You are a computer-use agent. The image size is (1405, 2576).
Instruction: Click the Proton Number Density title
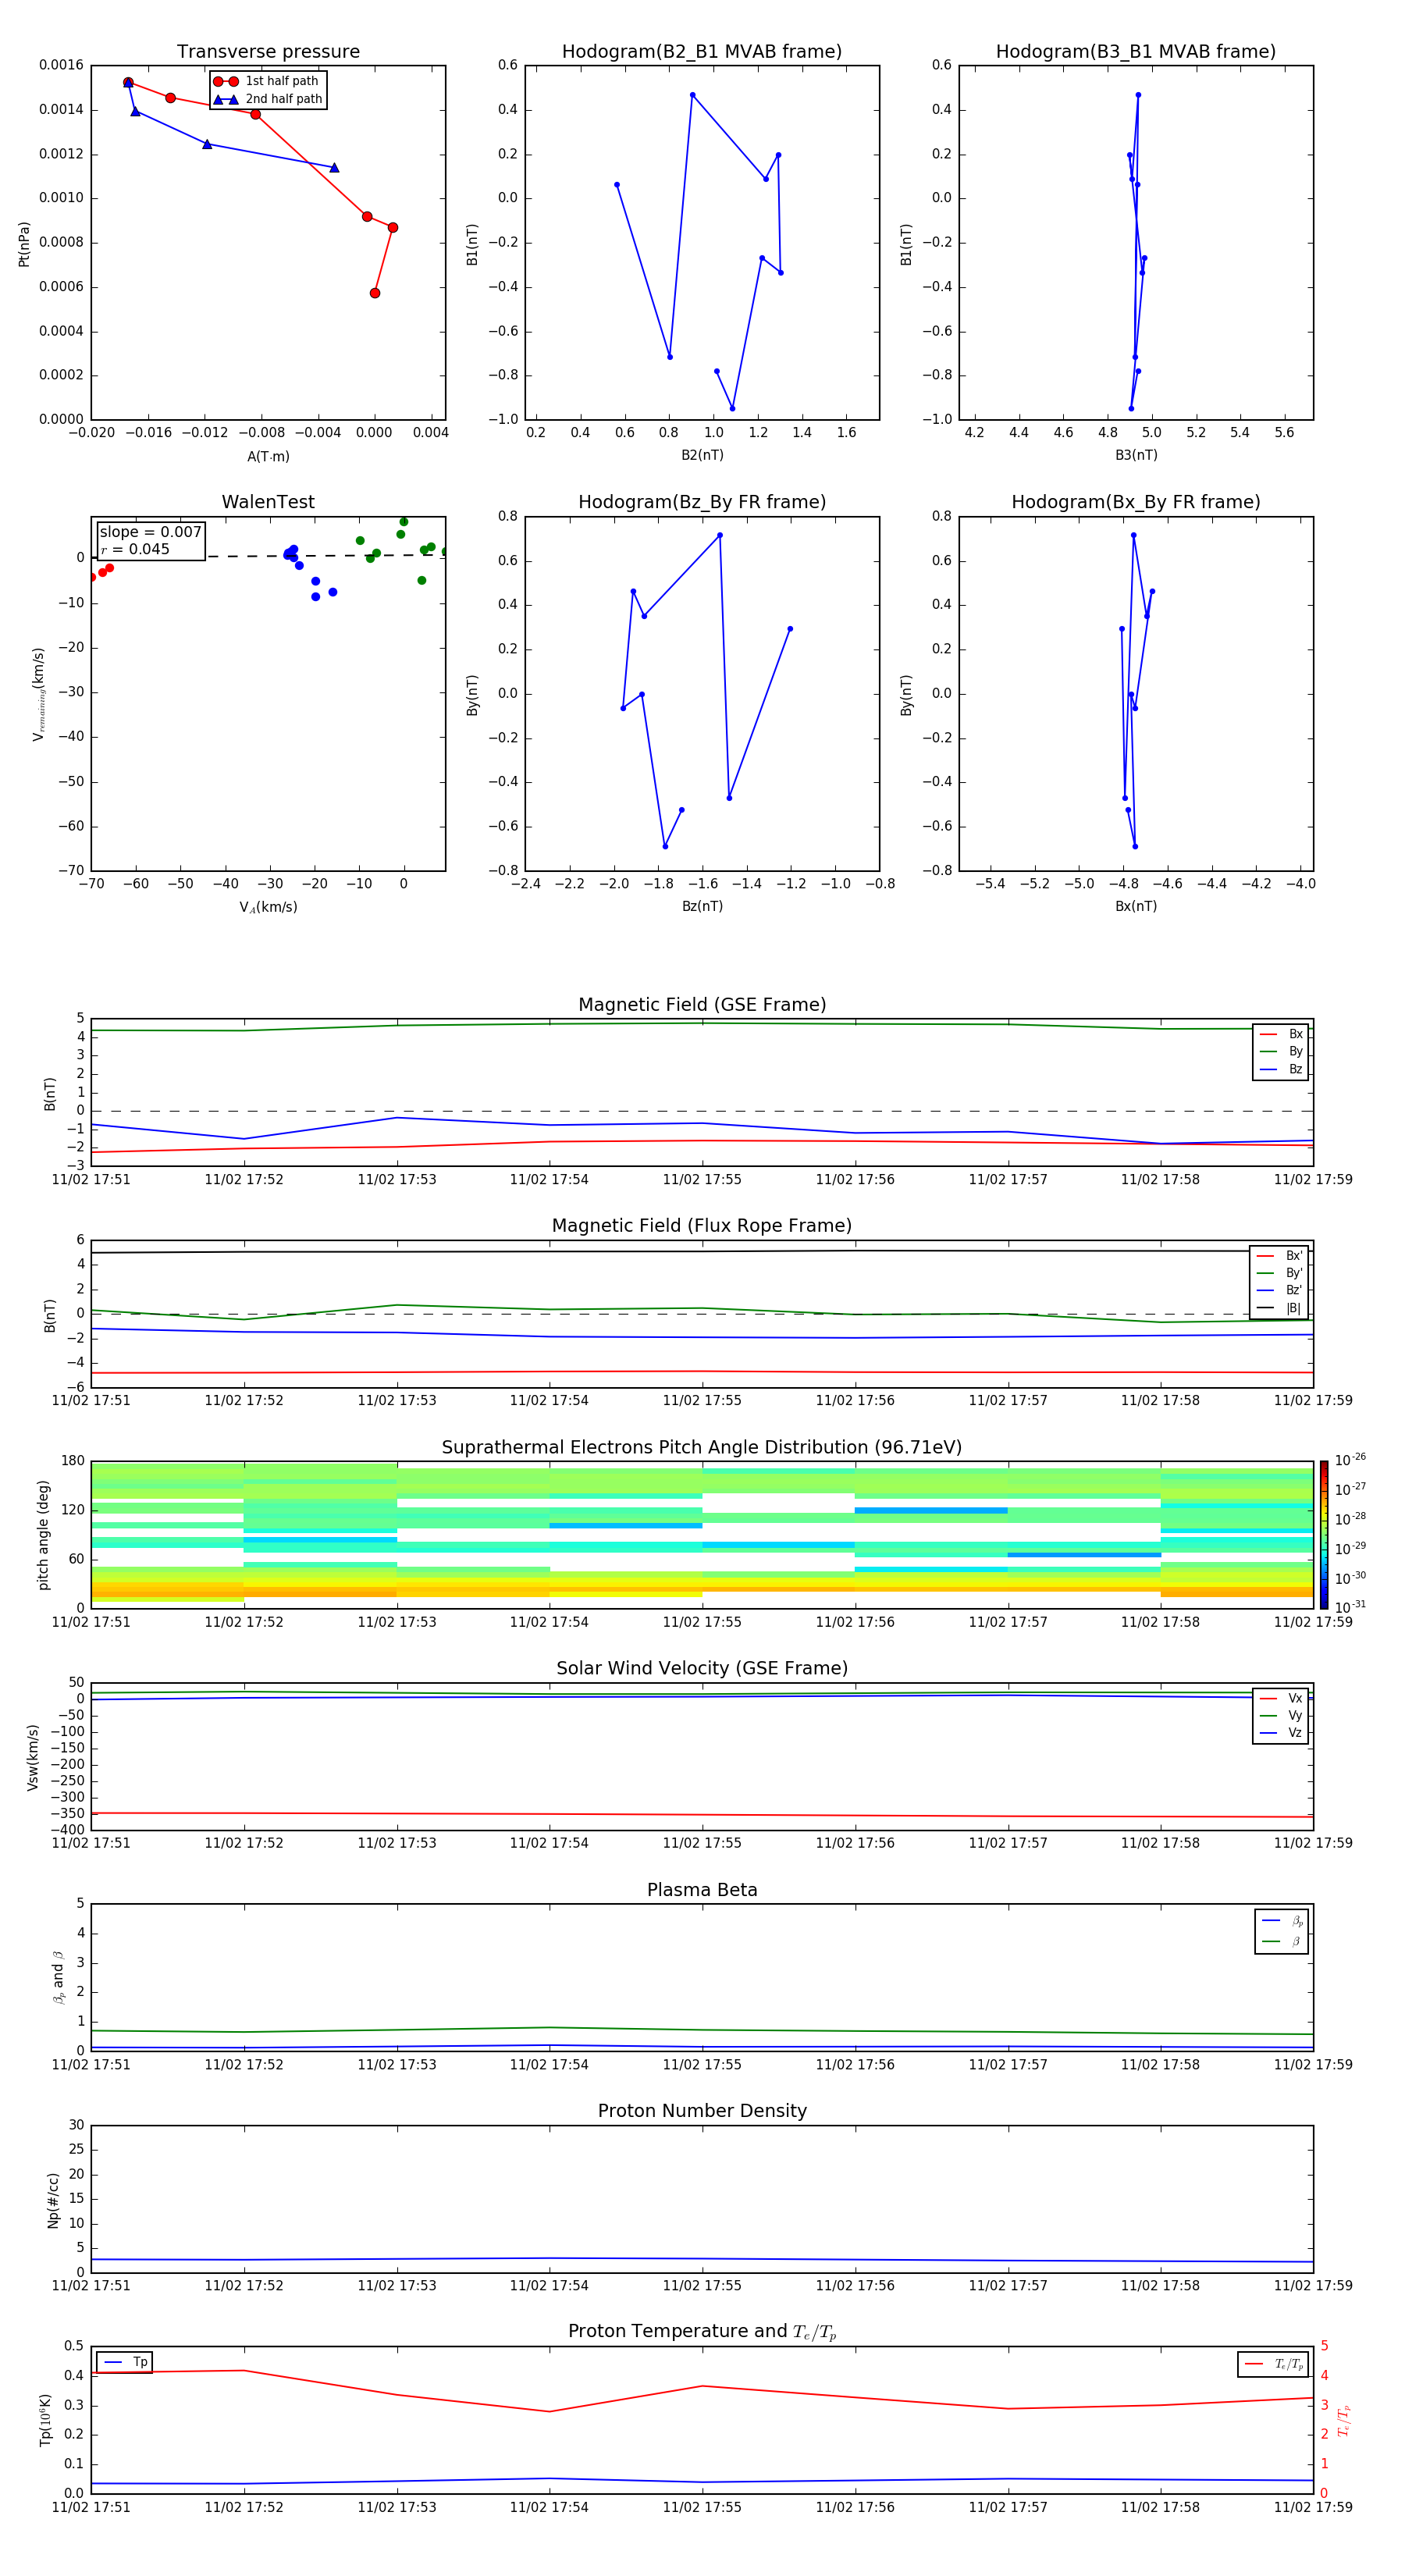pos(702,2111)
